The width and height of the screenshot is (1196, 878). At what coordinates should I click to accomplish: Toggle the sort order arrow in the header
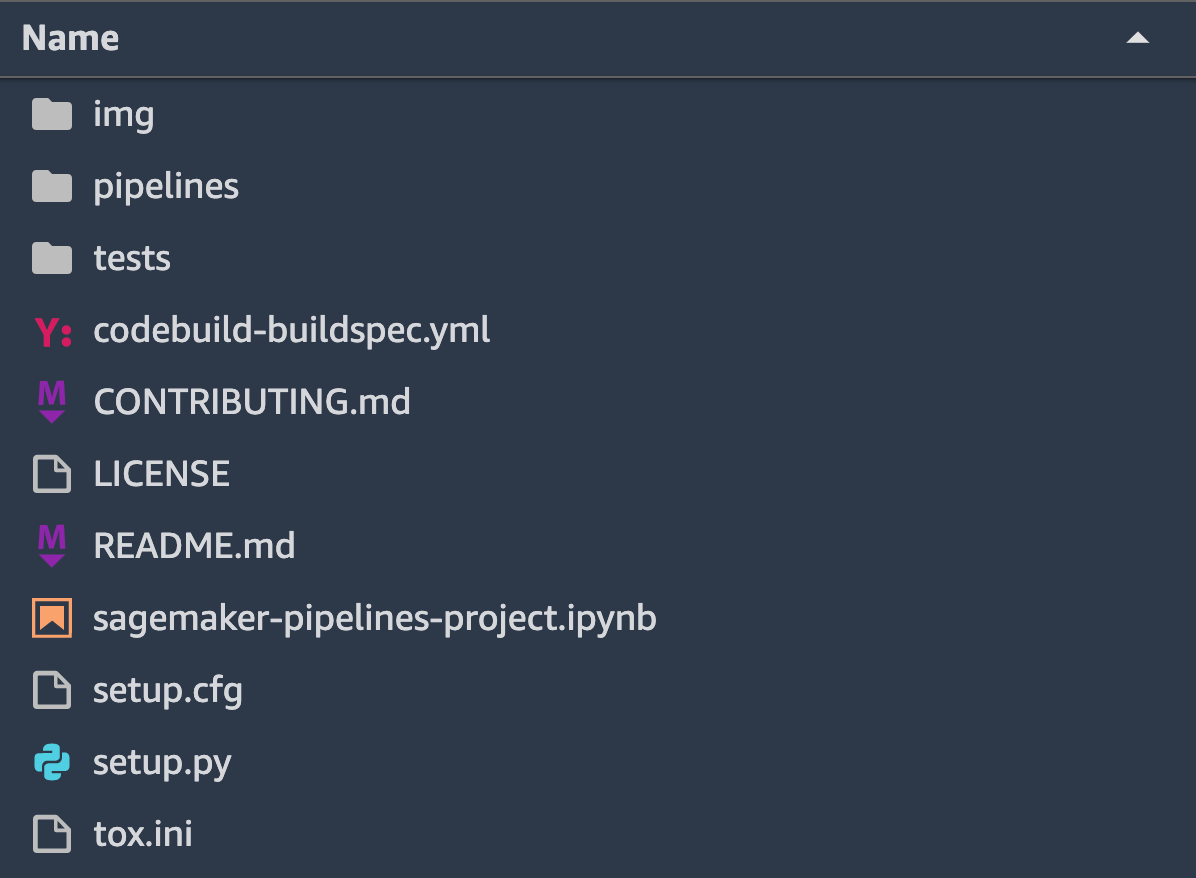[1137, 39]
